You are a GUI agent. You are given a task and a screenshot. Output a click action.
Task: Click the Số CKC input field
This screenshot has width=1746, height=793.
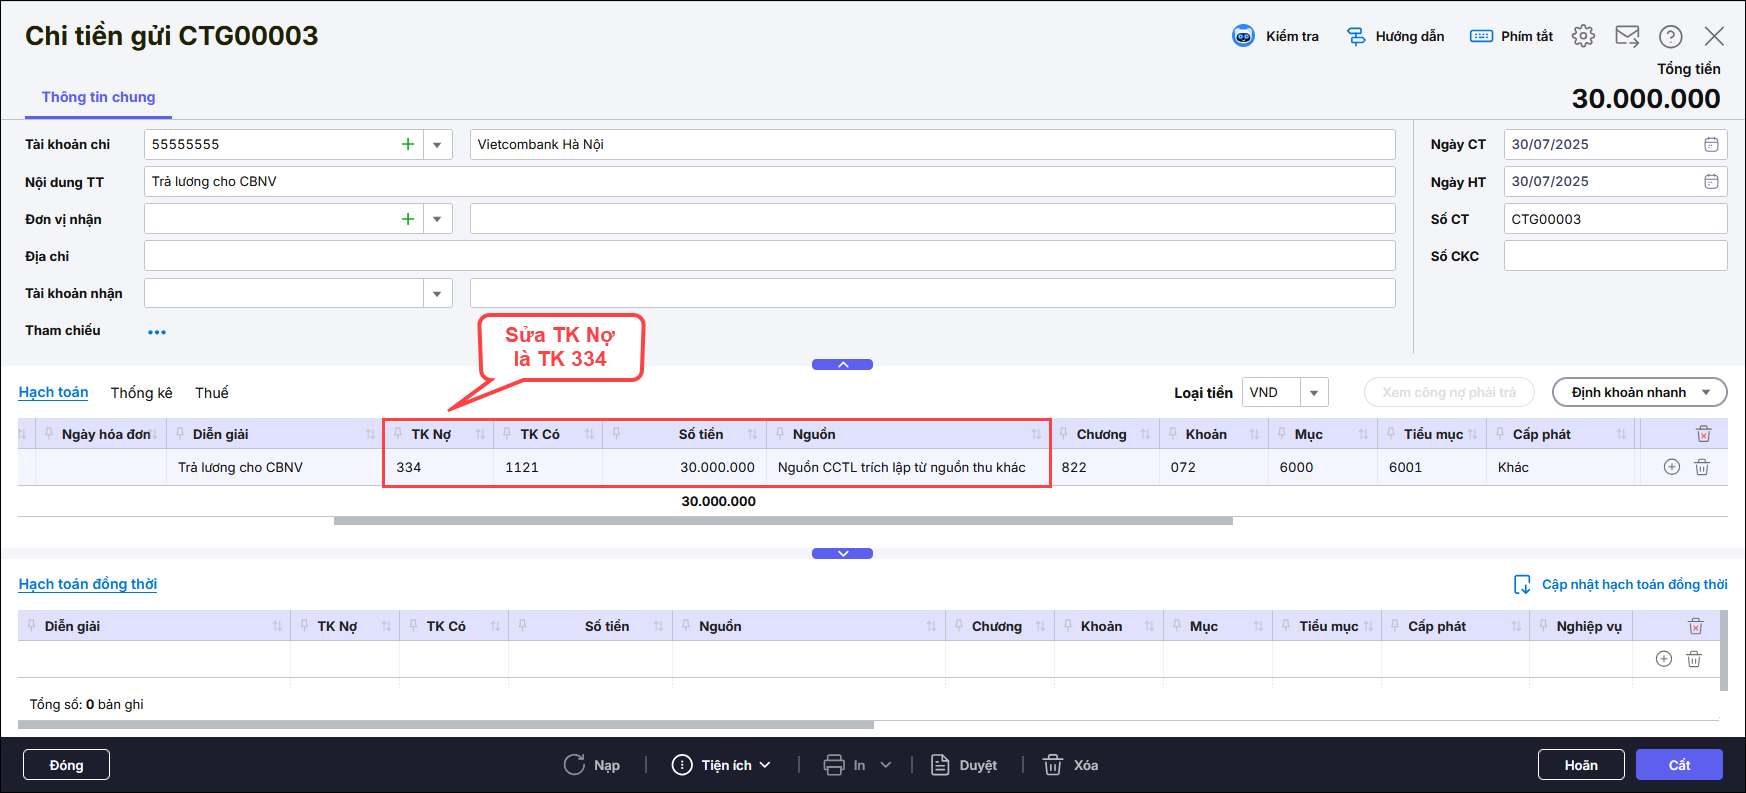pos(1614,256)
